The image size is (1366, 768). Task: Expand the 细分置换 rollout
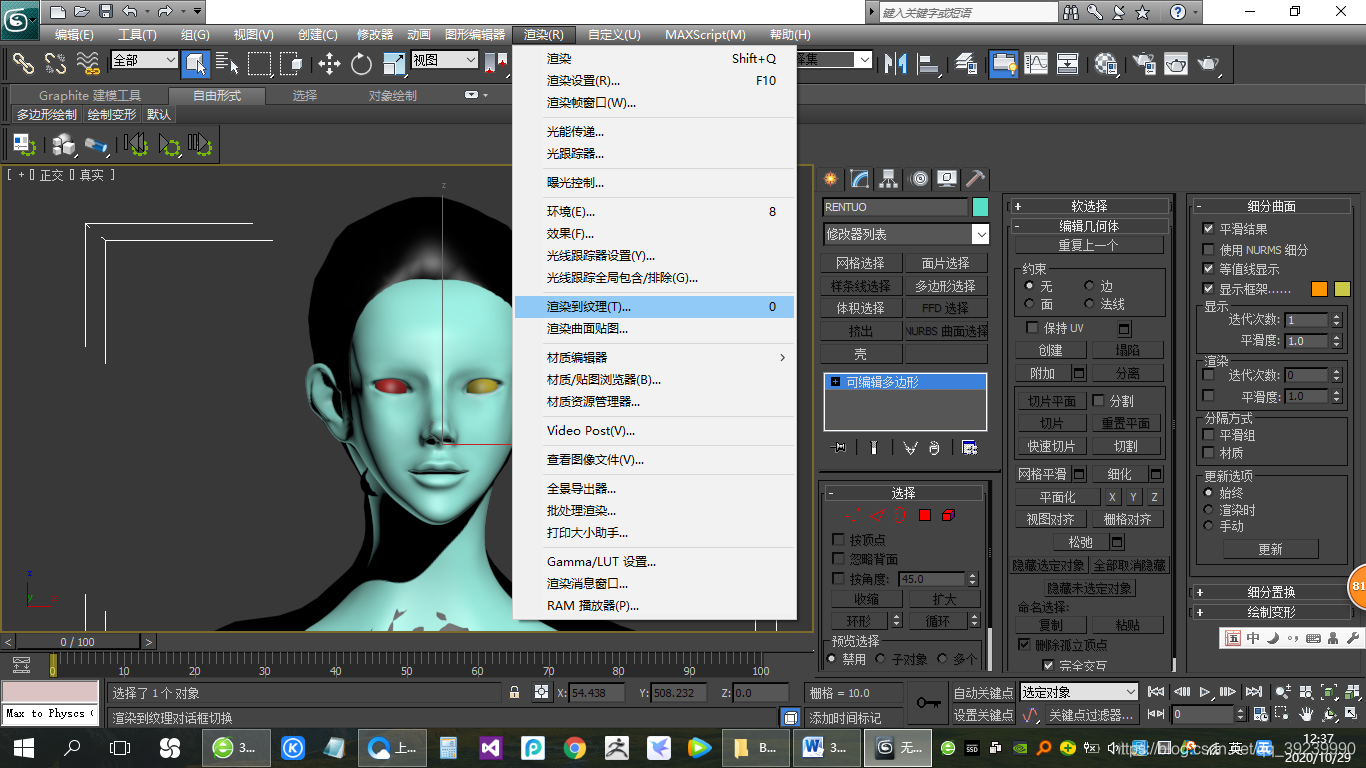click(x=1271, y=592)
